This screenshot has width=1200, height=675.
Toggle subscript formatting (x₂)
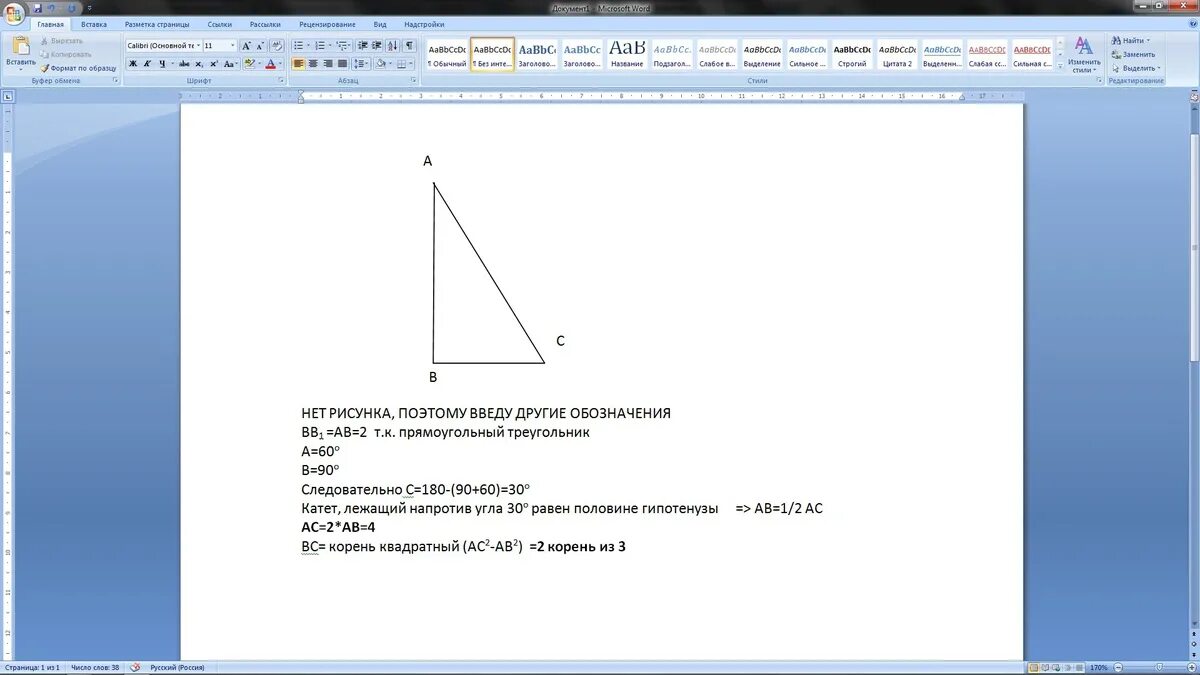click(198, 63)
